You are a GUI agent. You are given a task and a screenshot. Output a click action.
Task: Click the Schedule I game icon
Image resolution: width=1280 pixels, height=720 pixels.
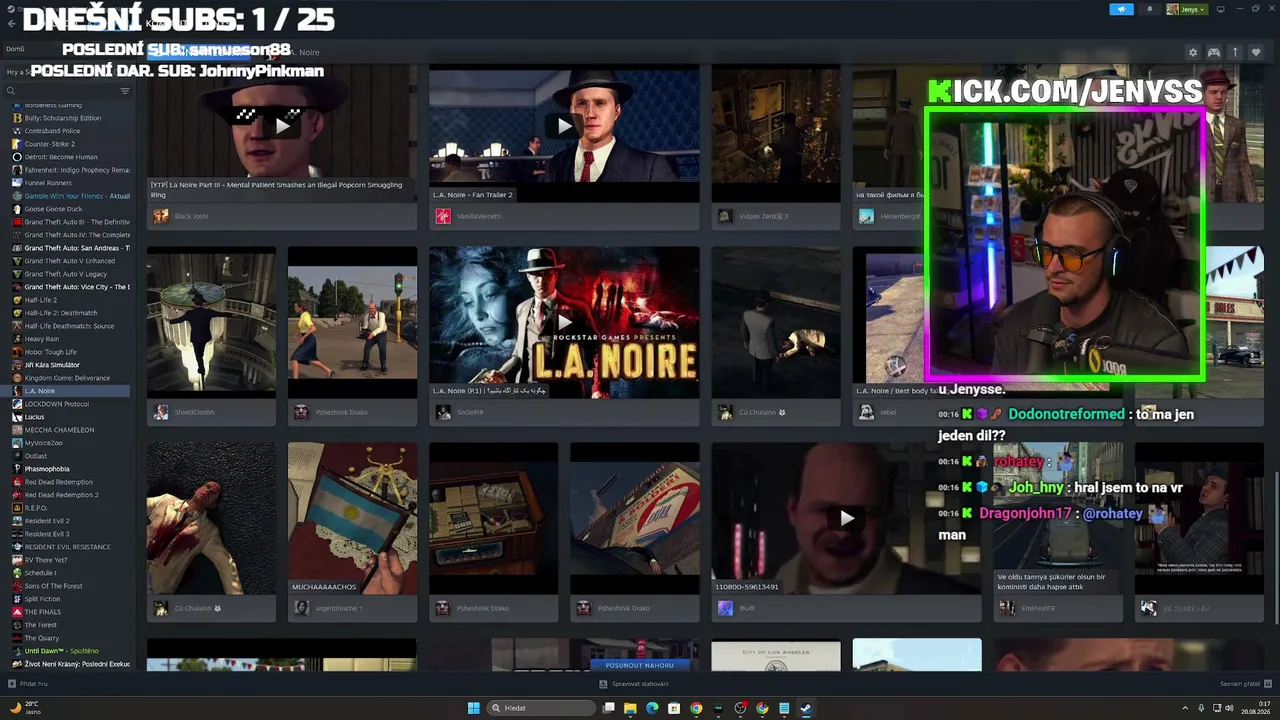pyautogui.click(x=17, y=573)
